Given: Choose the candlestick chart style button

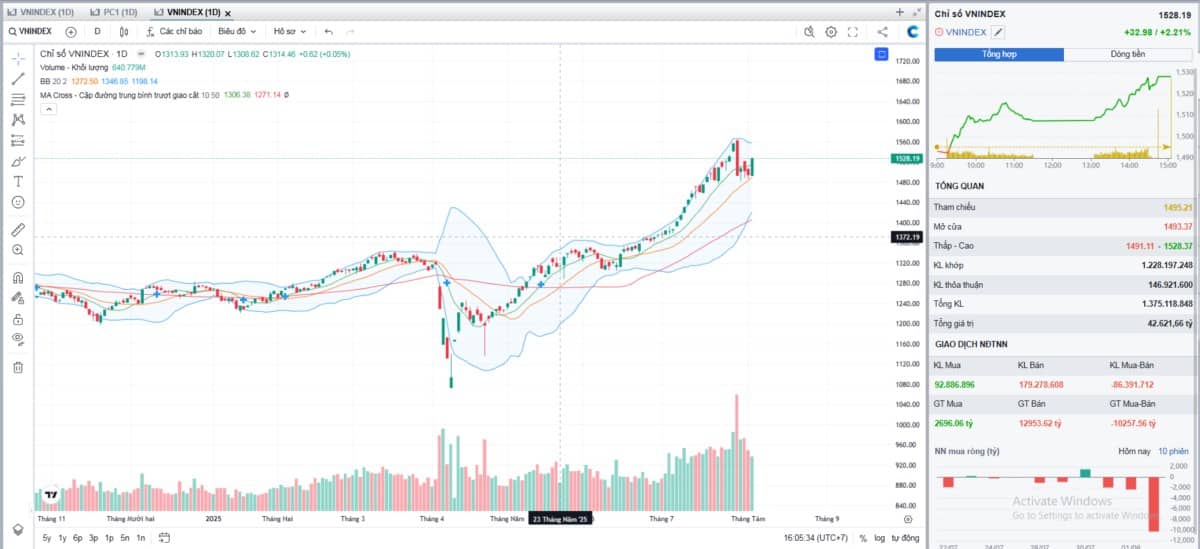Looking at the screenshot, I should pyautogui.click(x=124, y=32).
